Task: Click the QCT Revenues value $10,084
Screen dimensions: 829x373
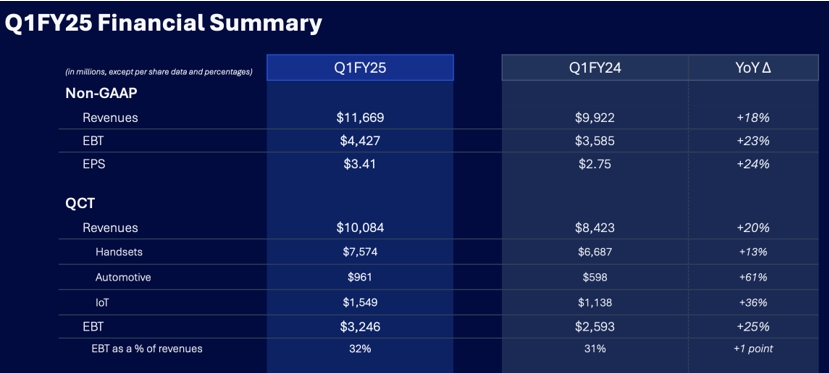Action: point(360,228)
